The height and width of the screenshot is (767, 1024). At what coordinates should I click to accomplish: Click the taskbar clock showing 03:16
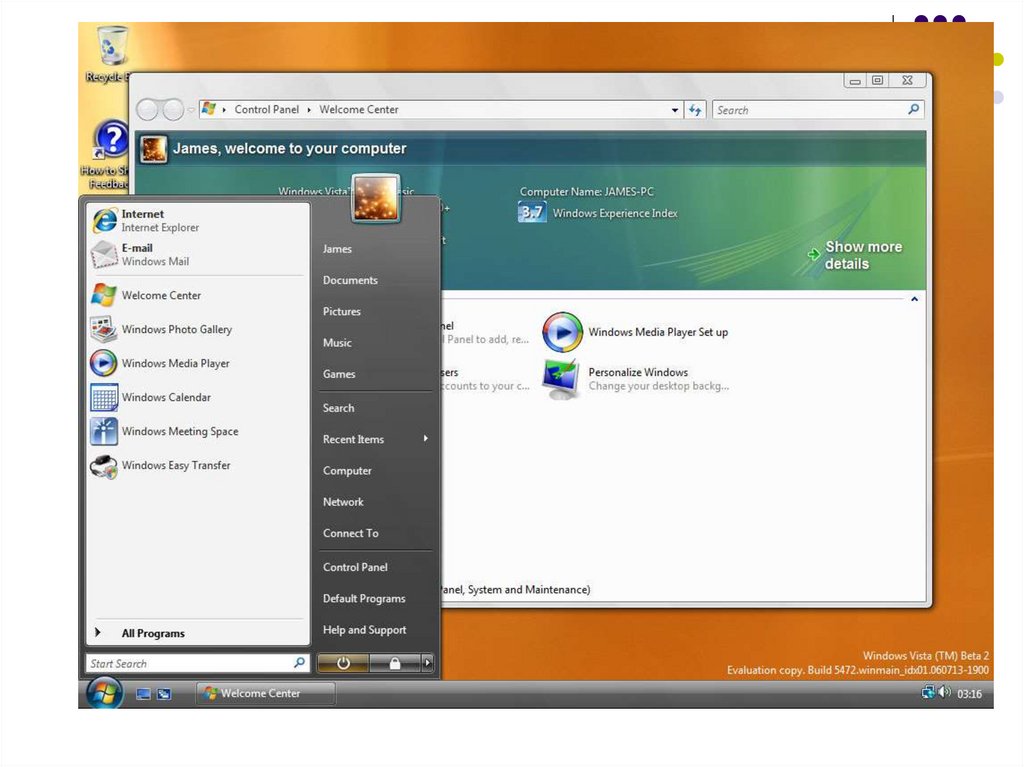coord(969,694)
